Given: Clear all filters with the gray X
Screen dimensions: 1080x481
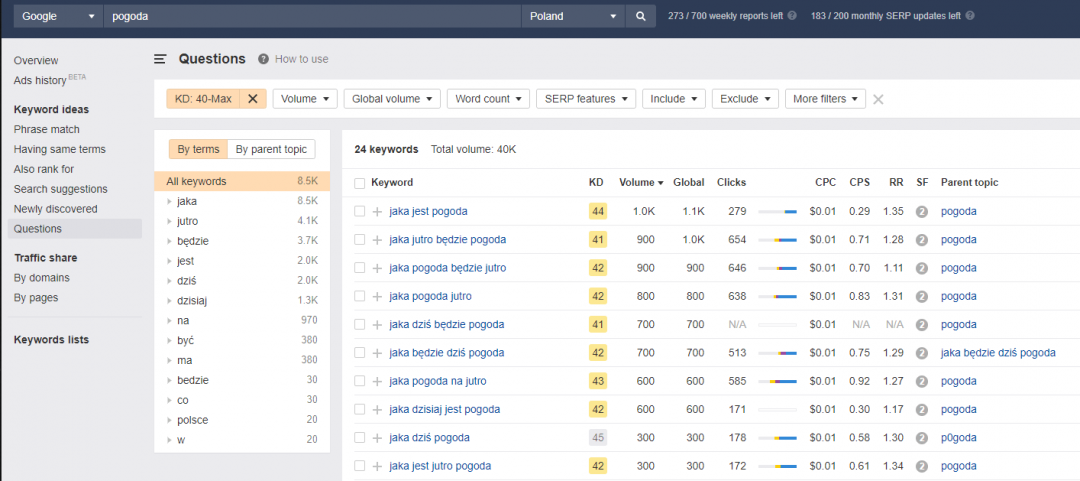Looking at the screenshot, I should [x=878, y=99].
